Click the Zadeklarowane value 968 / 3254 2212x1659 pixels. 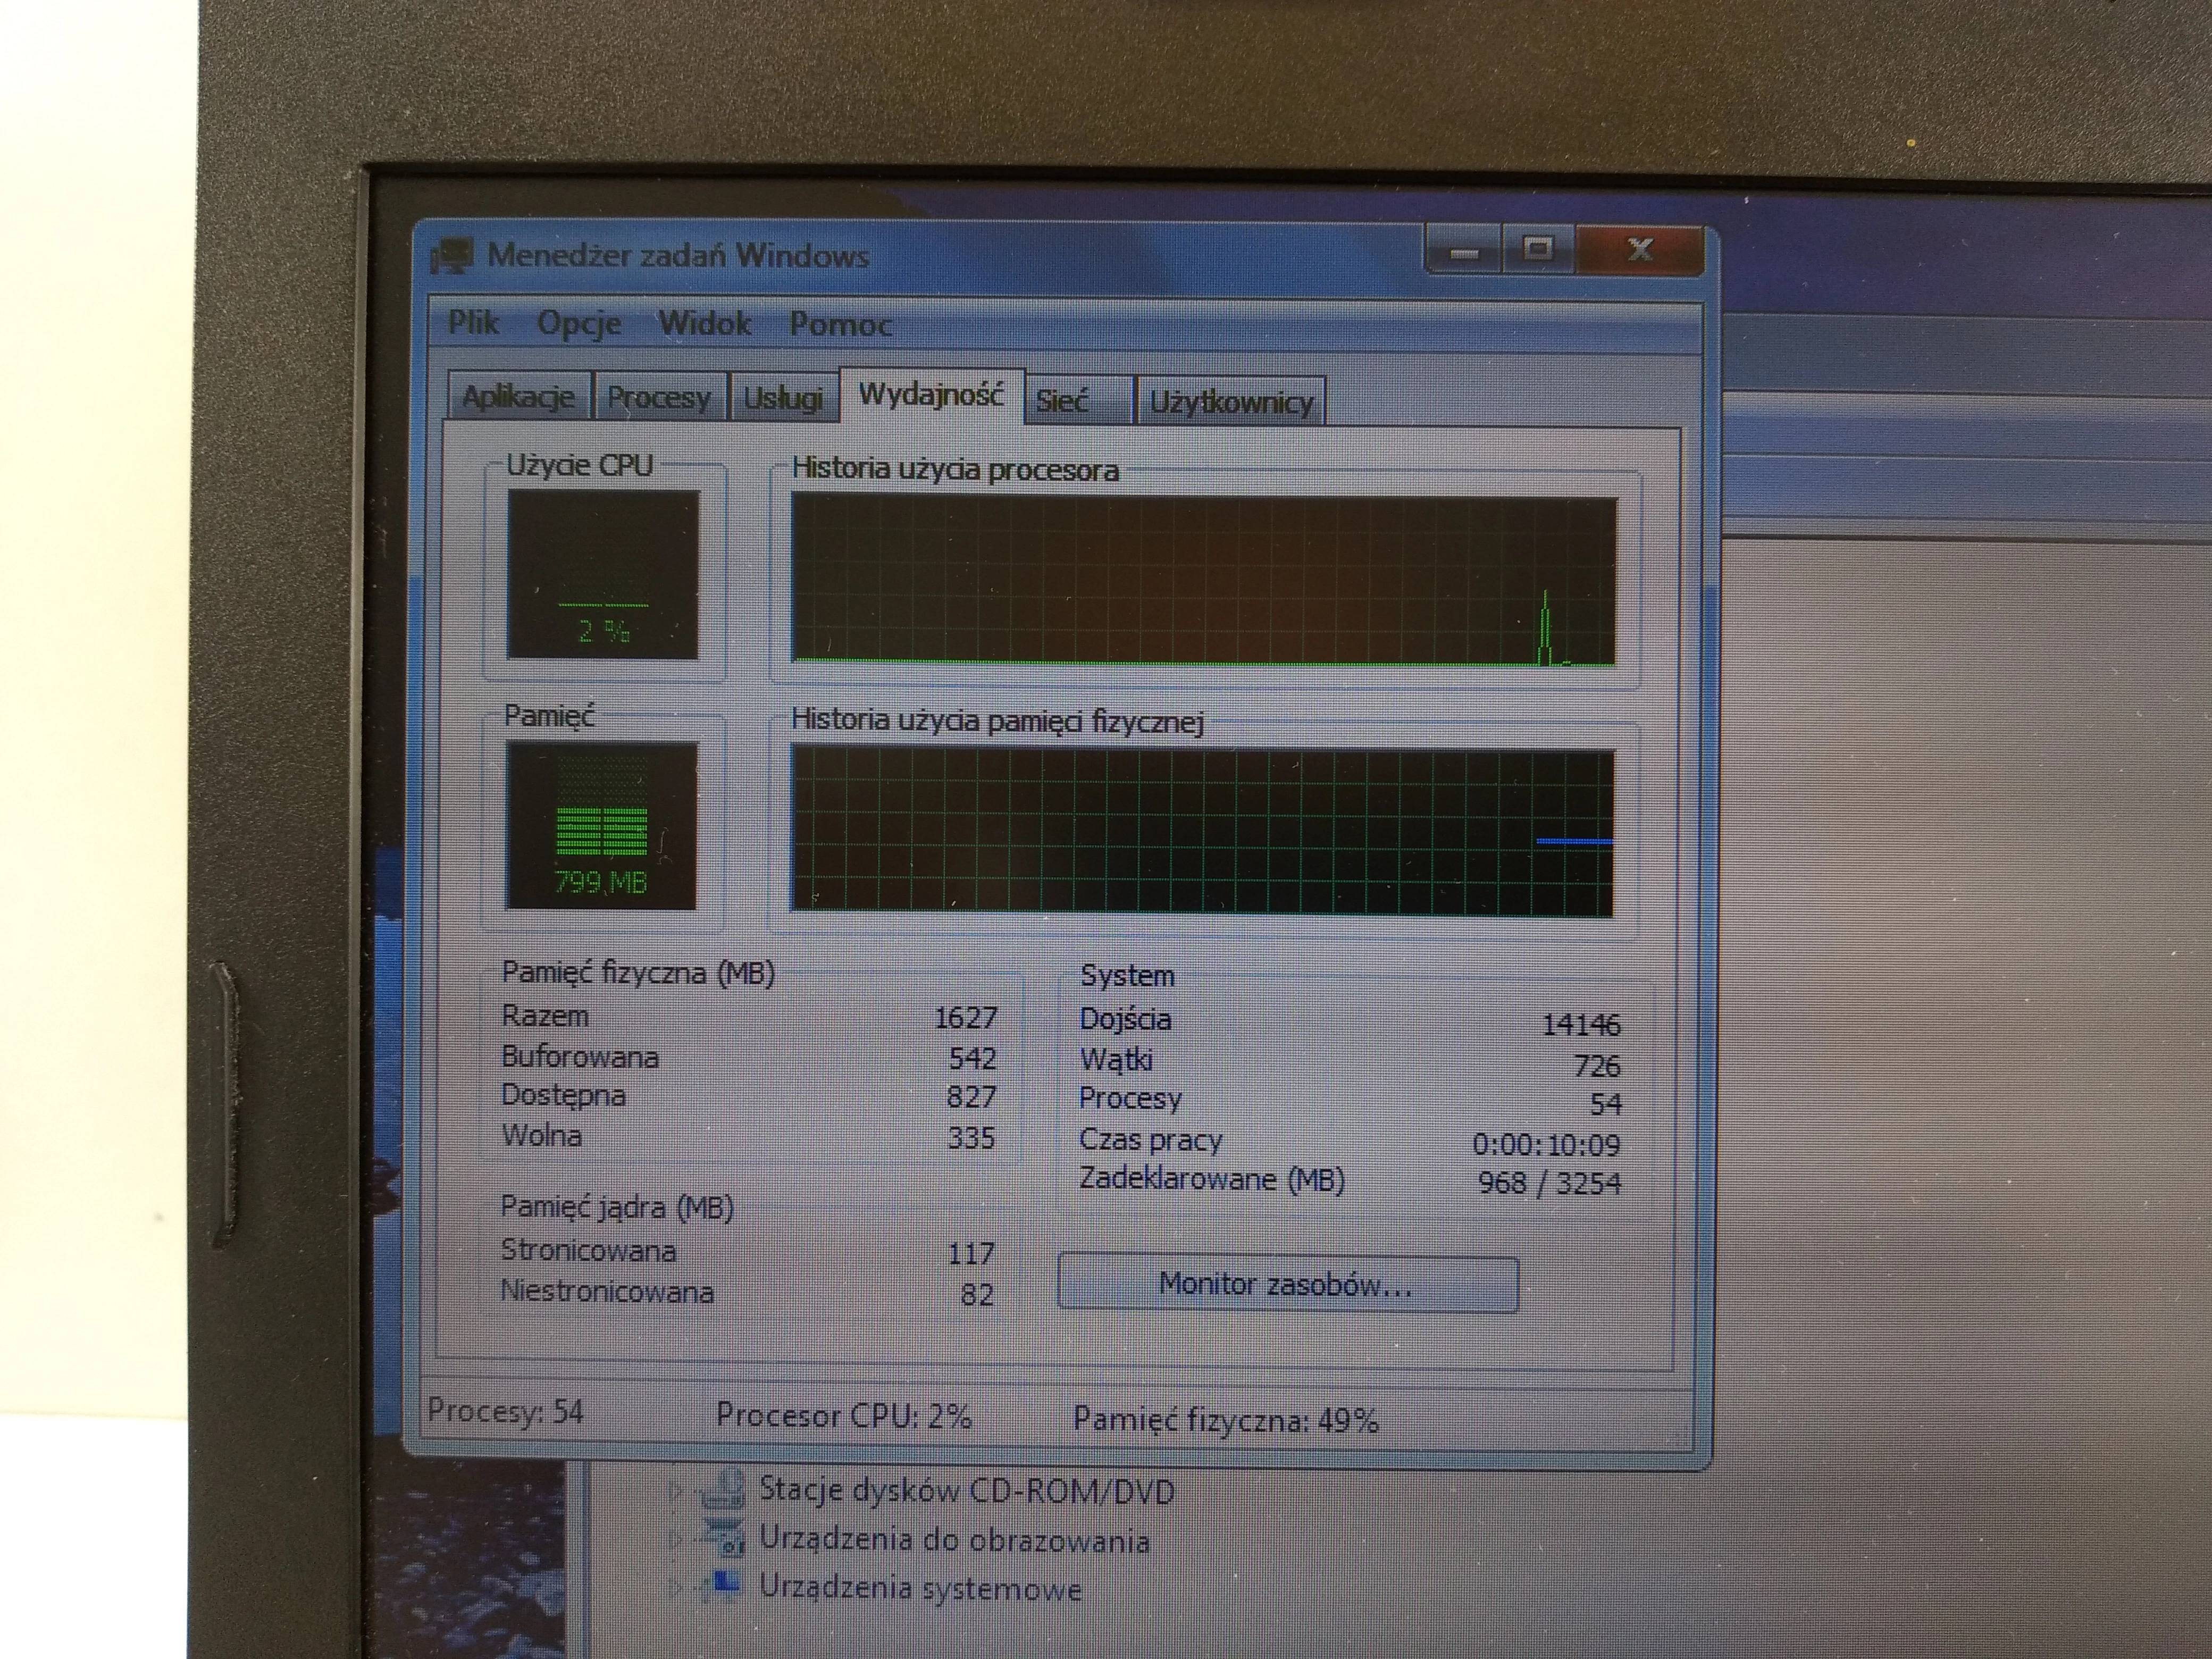click(1549, 1184)
